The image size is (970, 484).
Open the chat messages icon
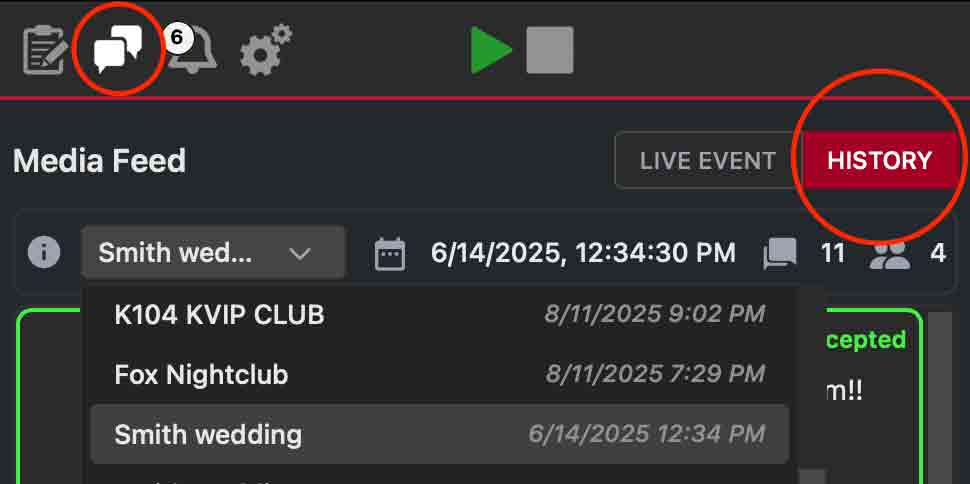coord(117,49)
